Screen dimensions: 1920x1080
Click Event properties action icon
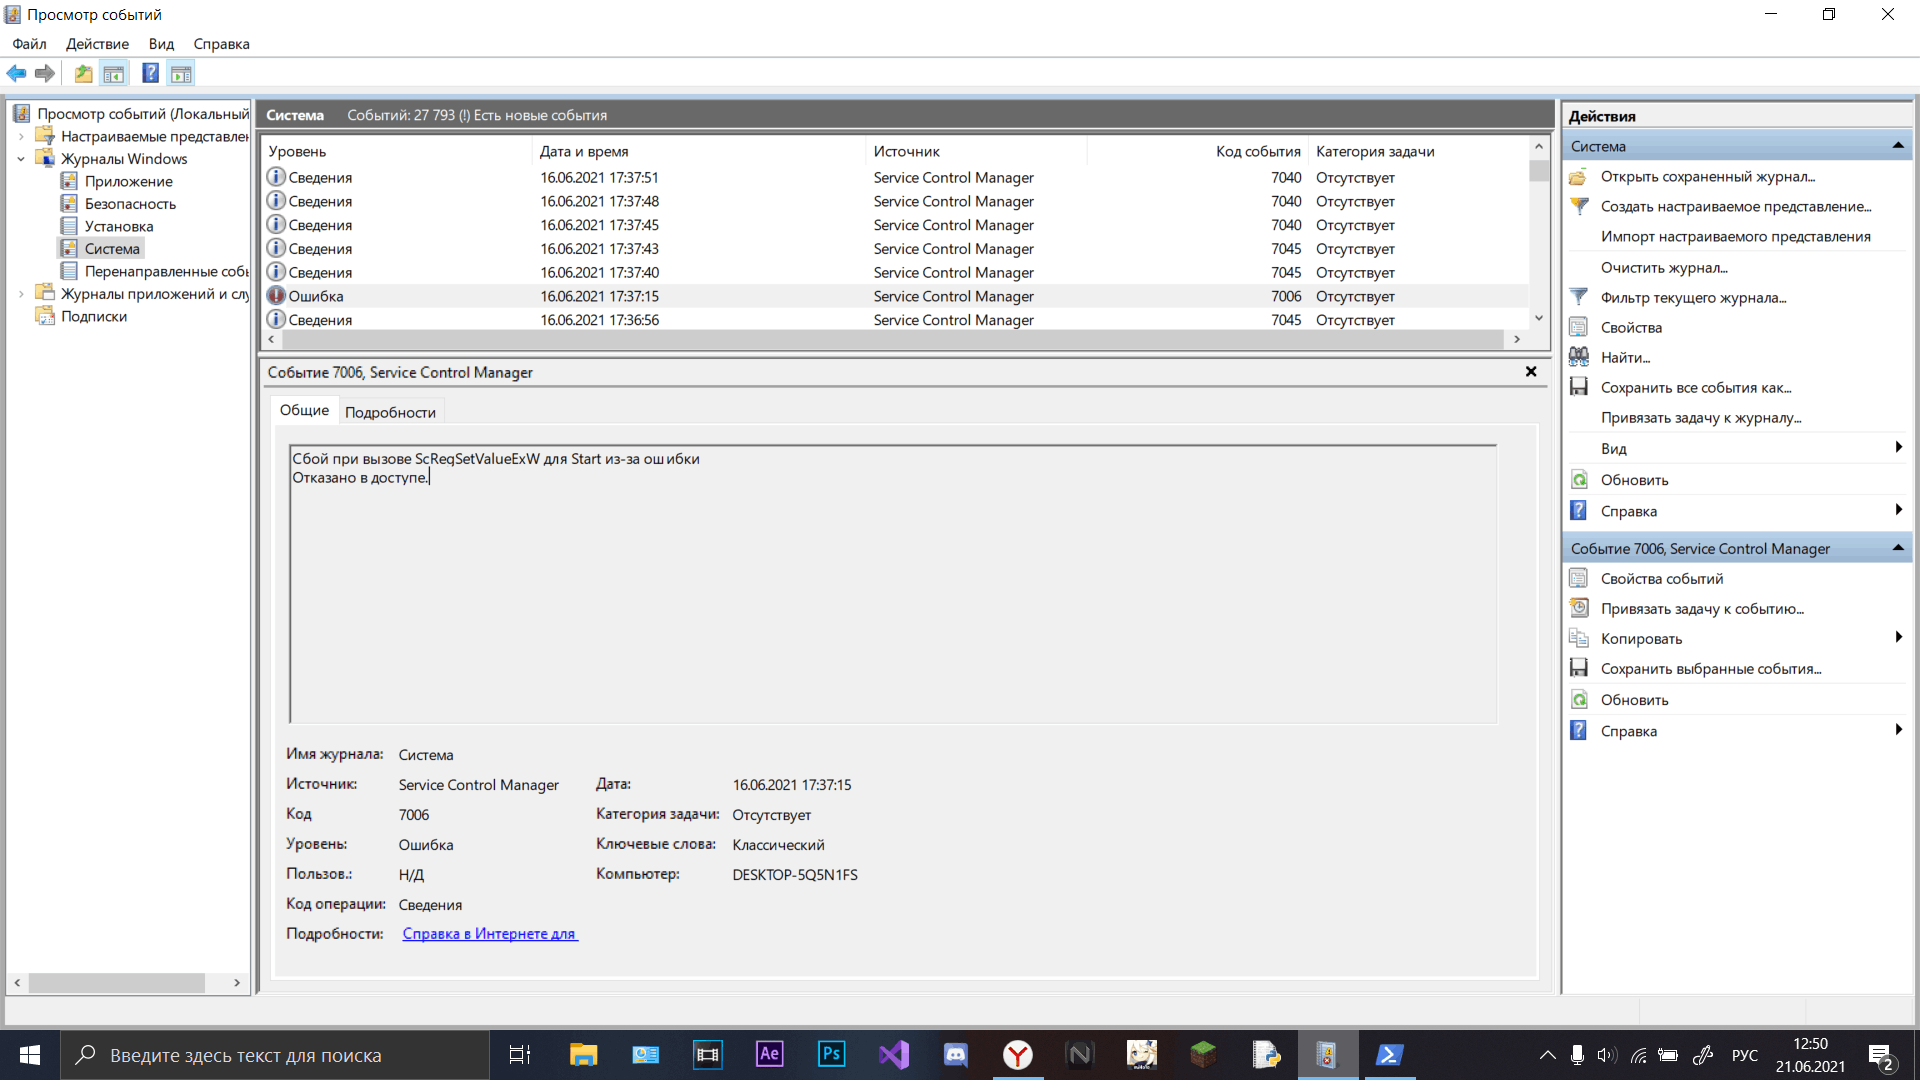click(1579, 578)
